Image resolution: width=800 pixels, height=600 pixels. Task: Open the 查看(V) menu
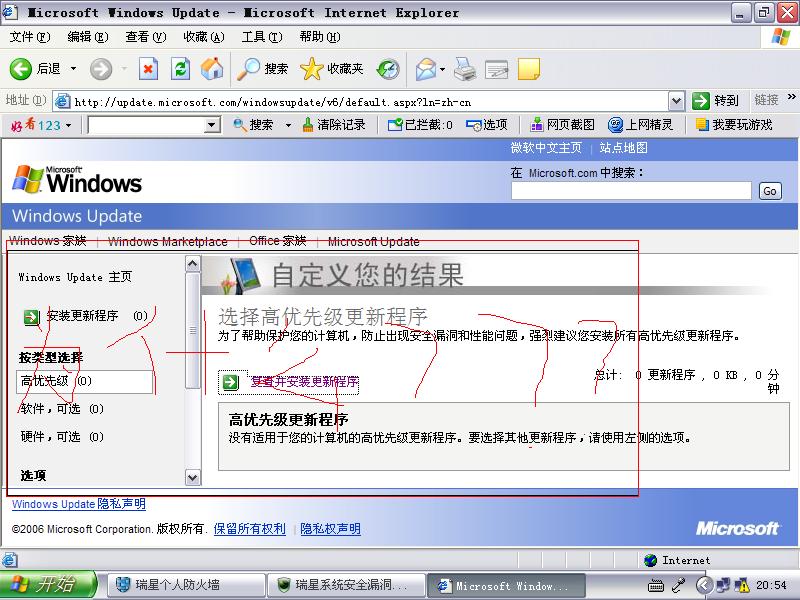point(146,37)
